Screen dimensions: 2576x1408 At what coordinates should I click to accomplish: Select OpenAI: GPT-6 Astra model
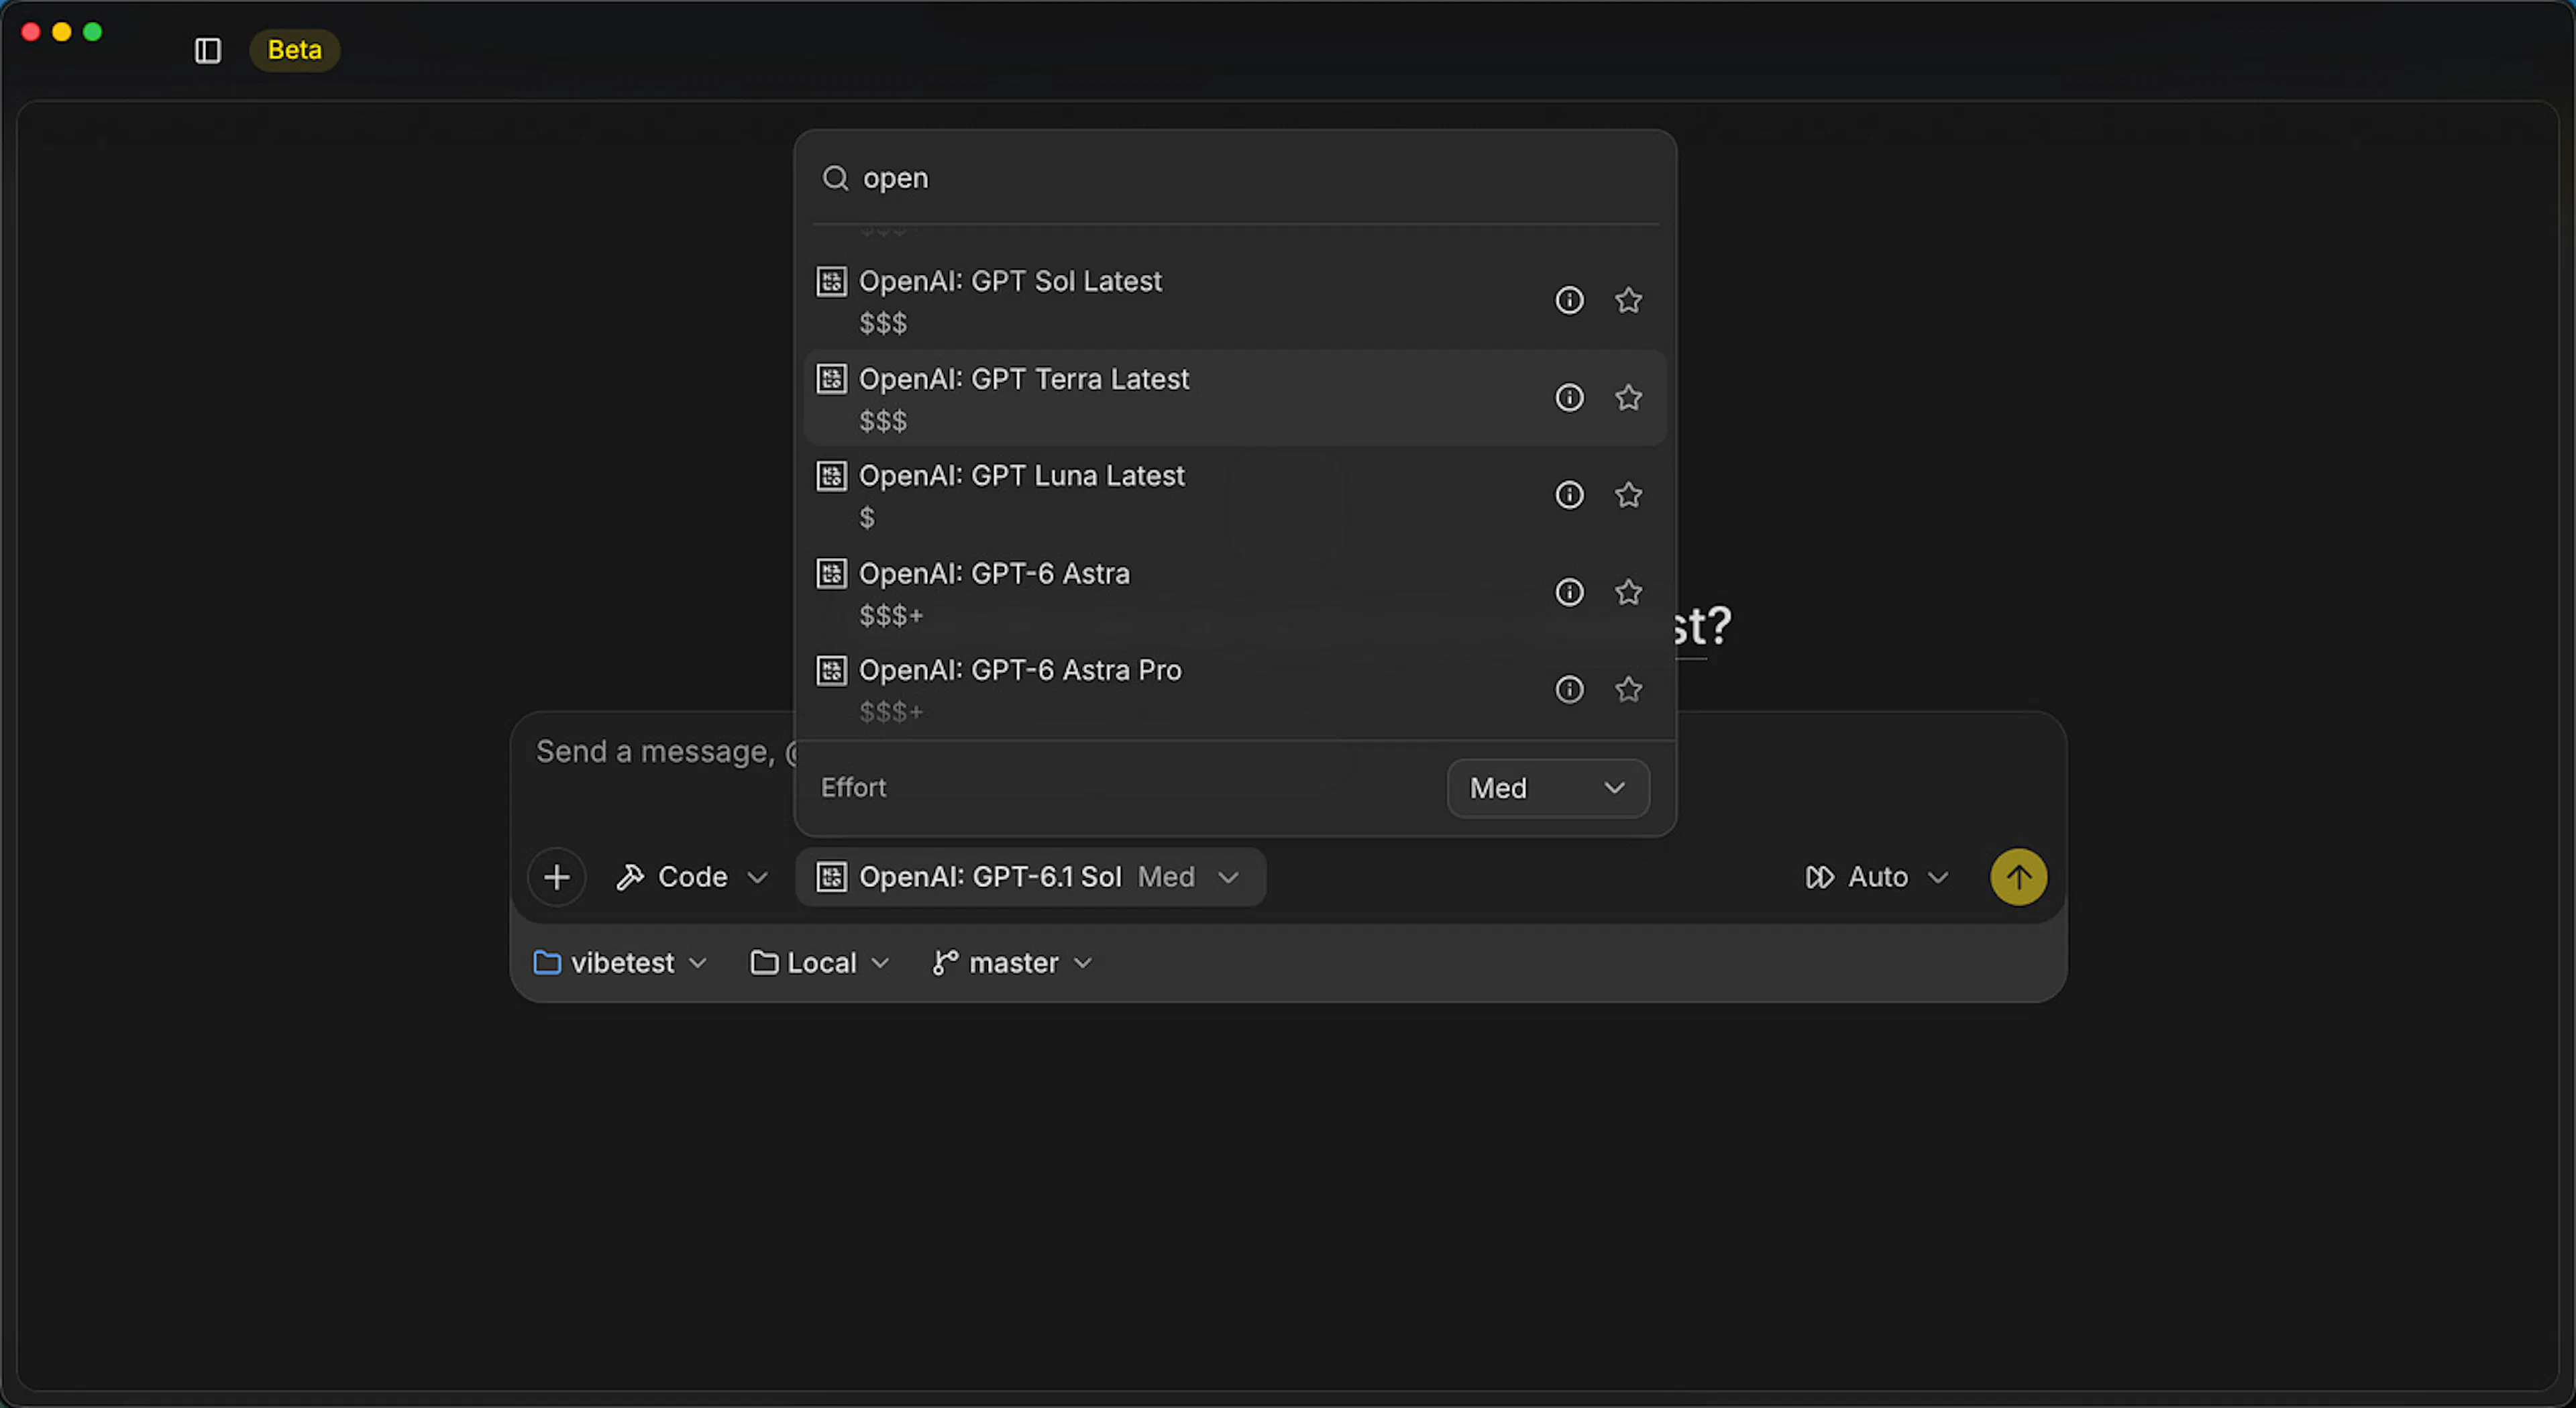[x=1235, y=592]
